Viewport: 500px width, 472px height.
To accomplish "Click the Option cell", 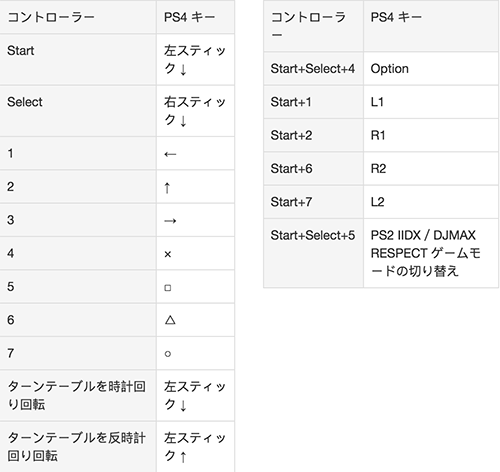I will (431, 69).
